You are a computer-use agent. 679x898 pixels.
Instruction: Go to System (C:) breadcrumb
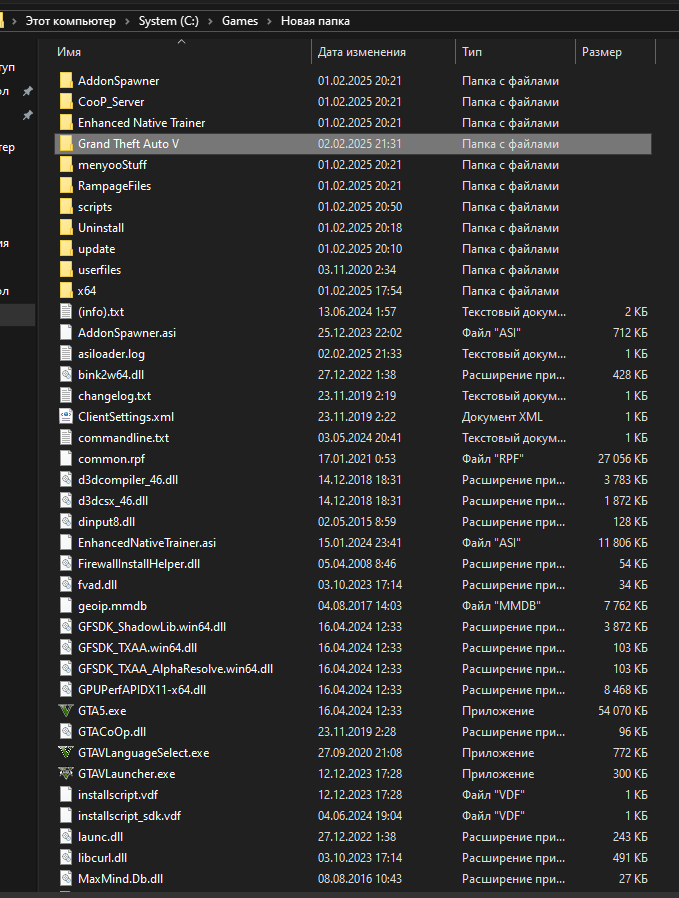(168, 21)
